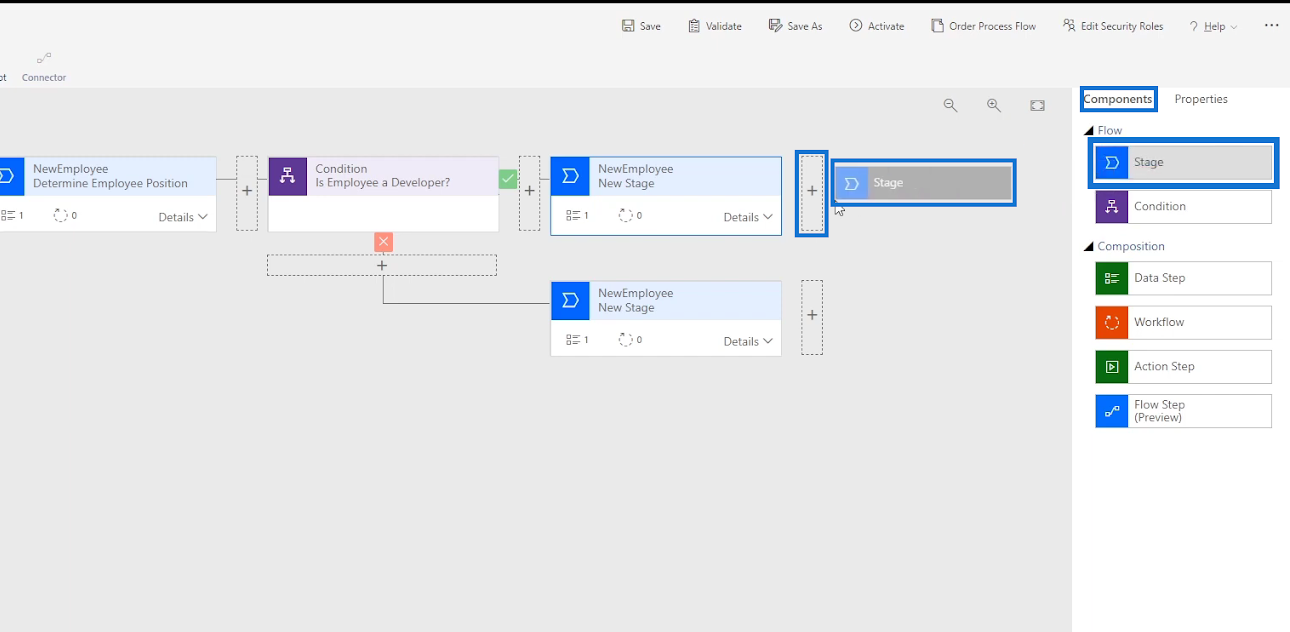Select the Workflow component
1290x632 pixels.
pos(1184,322)
